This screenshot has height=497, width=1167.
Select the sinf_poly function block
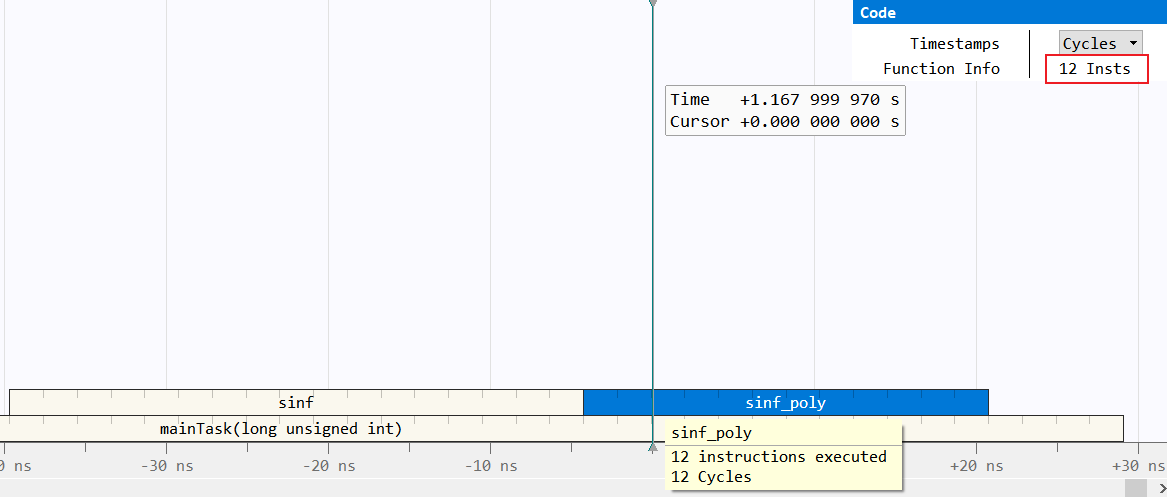[785, 403]
